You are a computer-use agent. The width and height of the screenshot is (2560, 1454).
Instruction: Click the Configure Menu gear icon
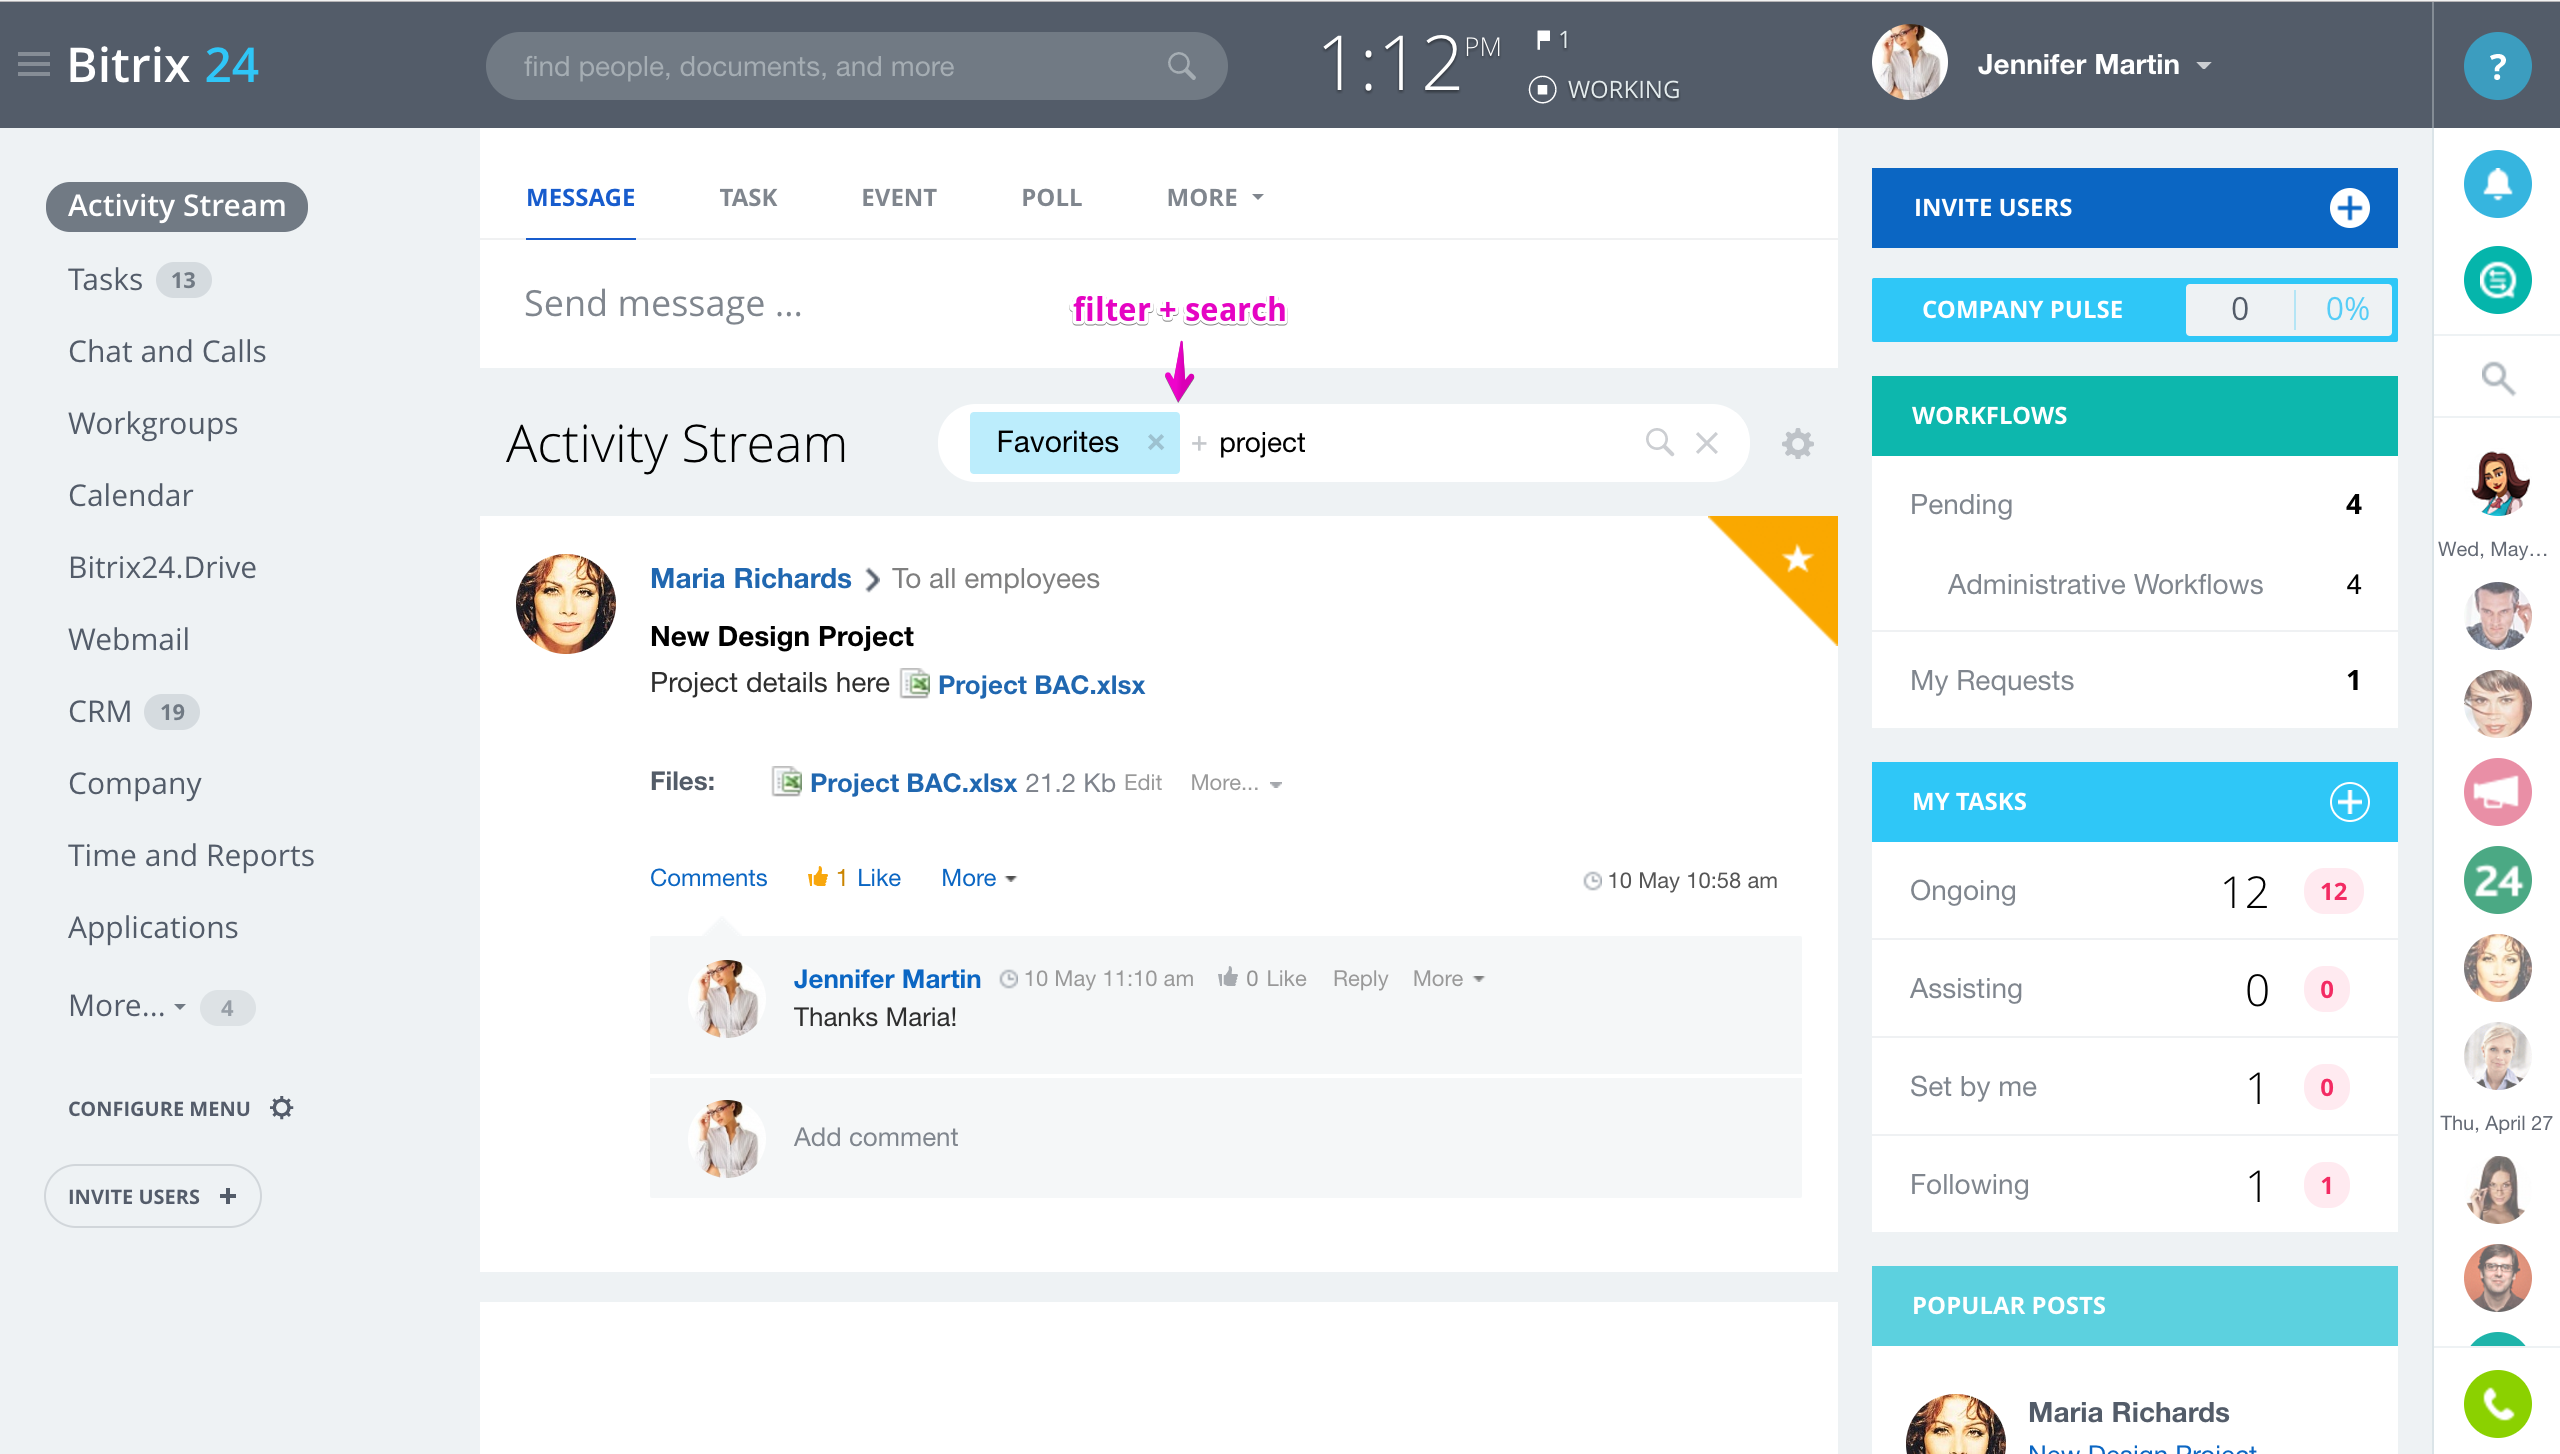click(x=282, y=1108)
